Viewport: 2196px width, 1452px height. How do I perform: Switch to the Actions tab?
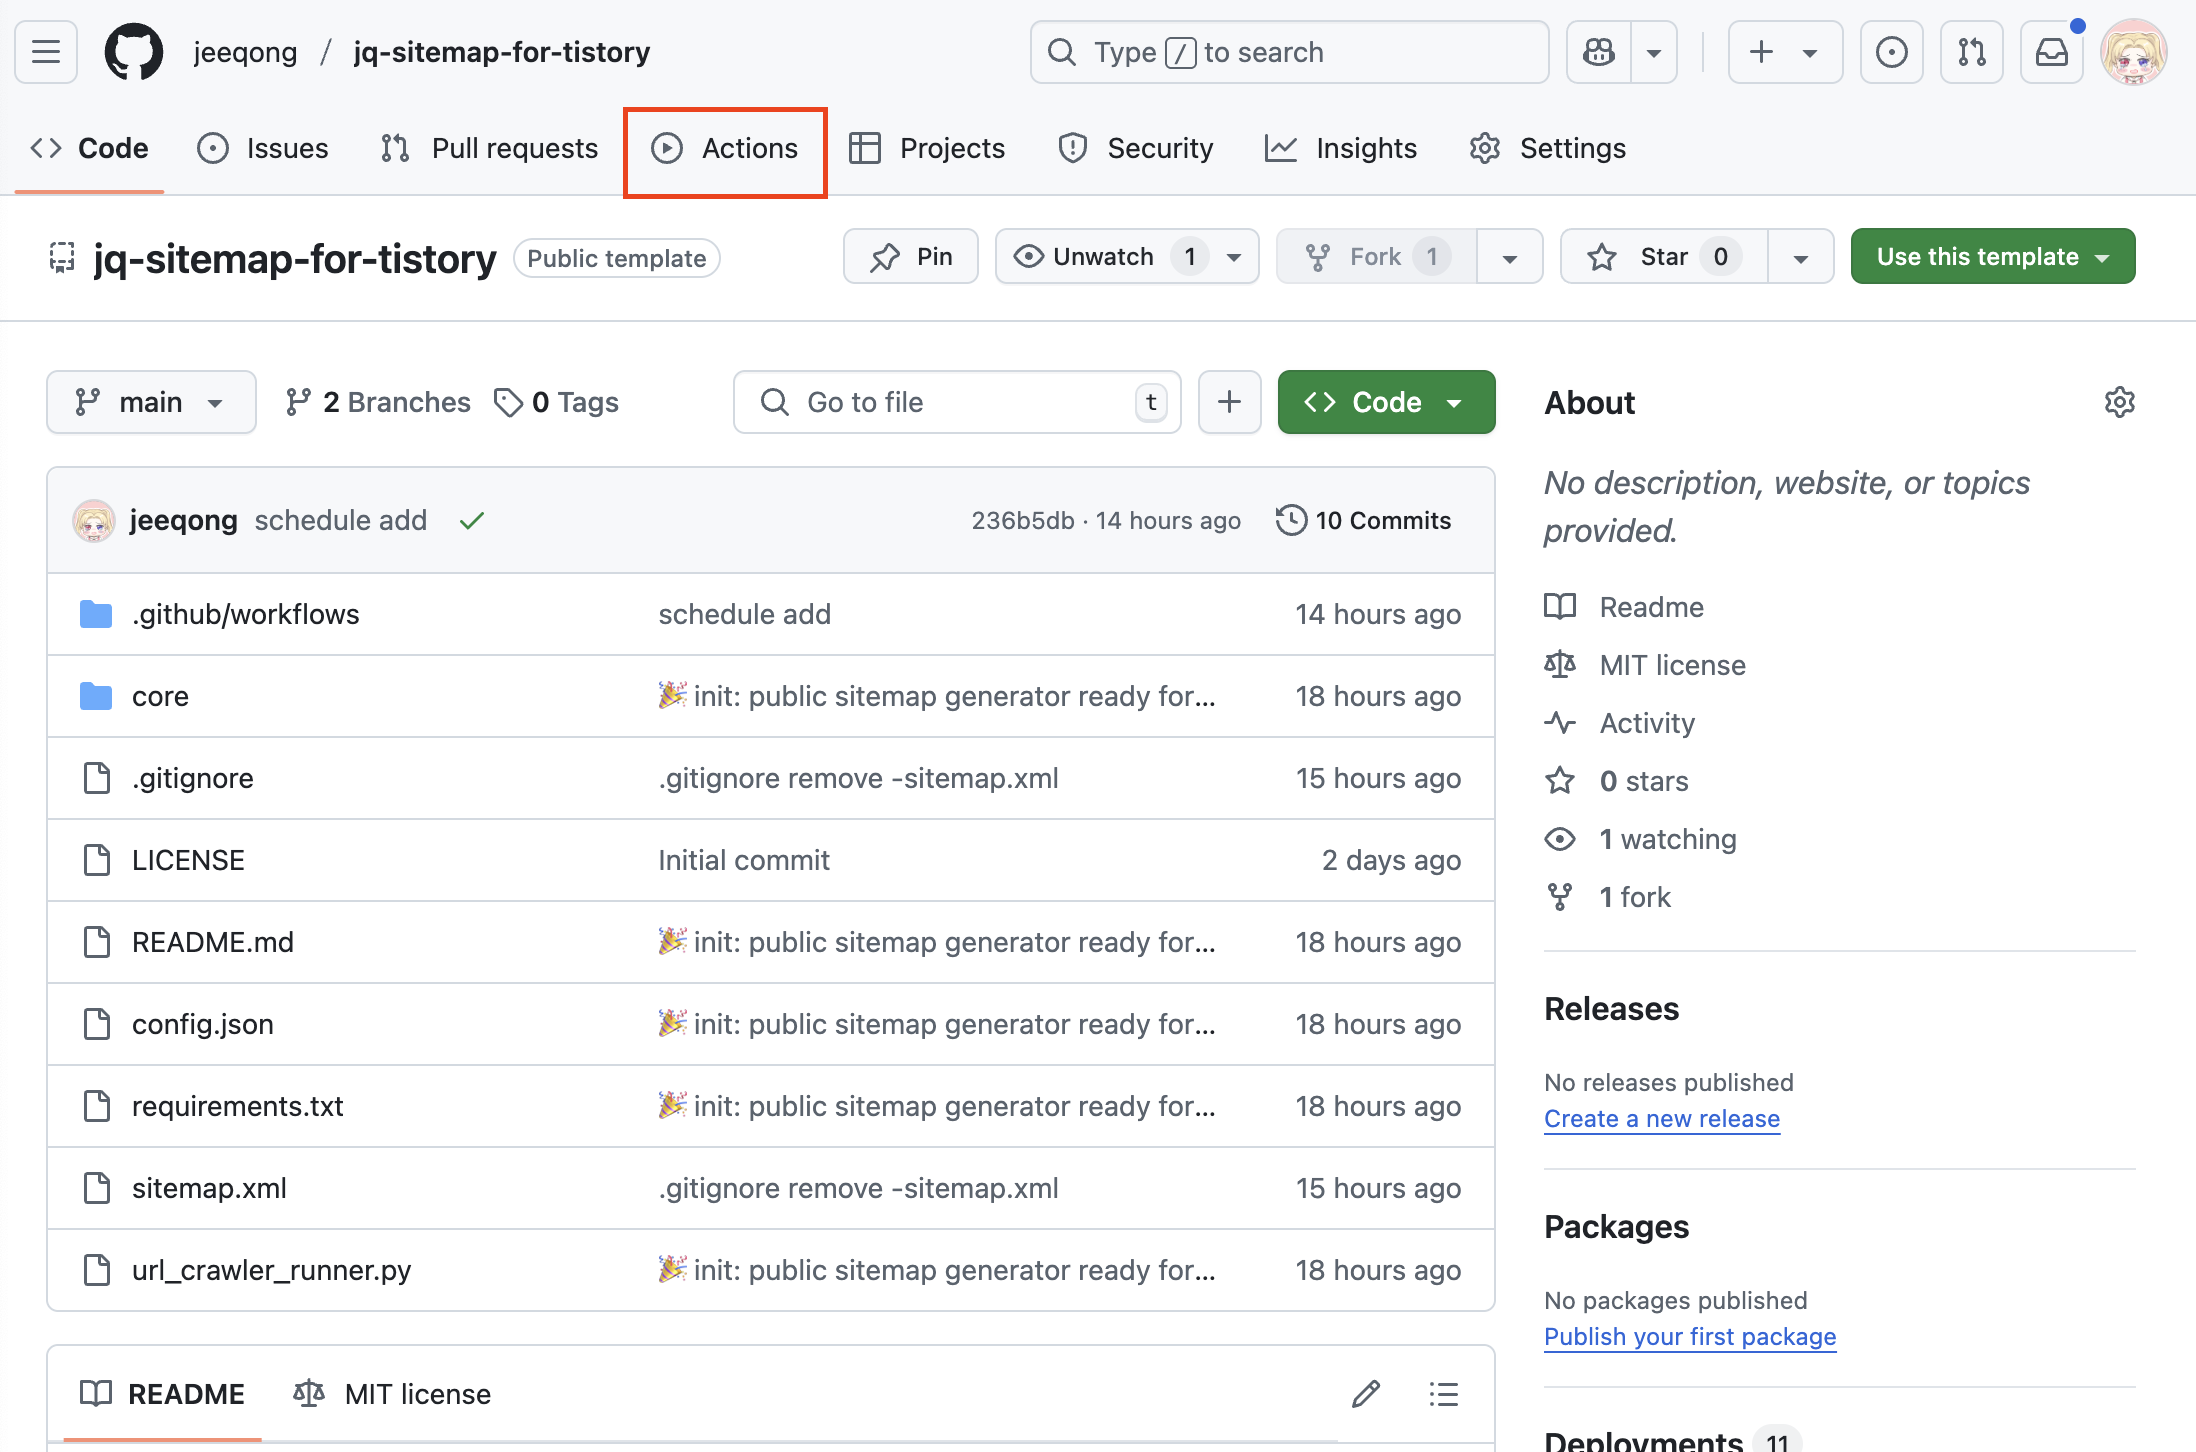(725, 148)
